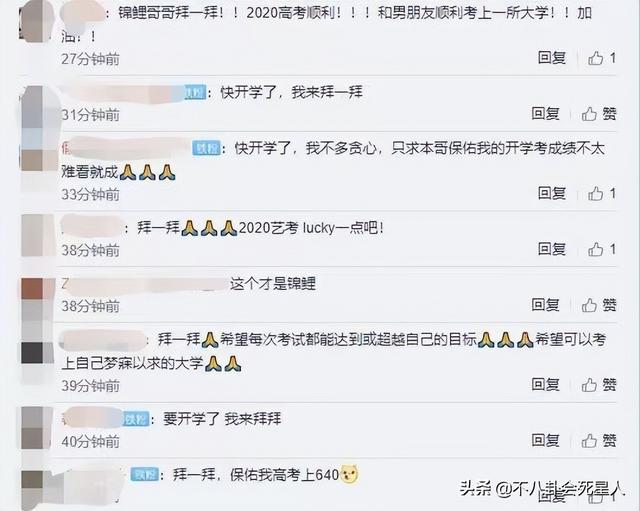Click 回复 for 这个才是锦鲤 comment

coord(545,304)
